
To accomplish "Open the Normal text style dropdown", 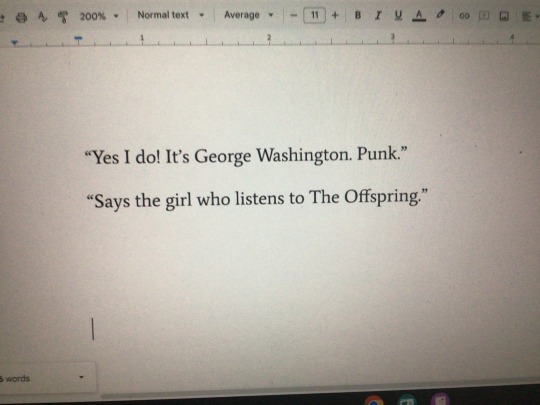I will coord(170,15).
